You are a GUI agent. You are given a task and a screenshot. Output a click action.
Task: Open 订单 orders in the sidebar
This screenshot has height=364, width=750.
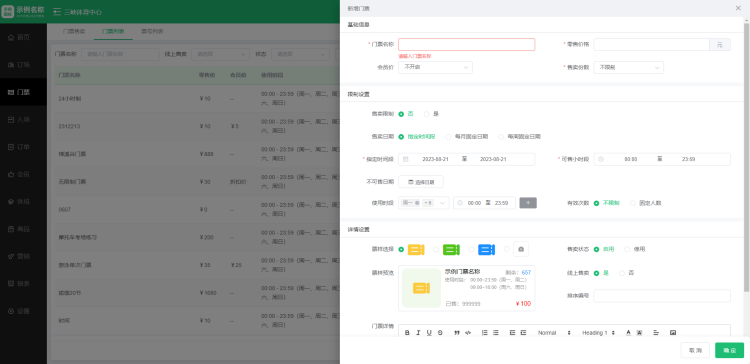coord(23,146)
